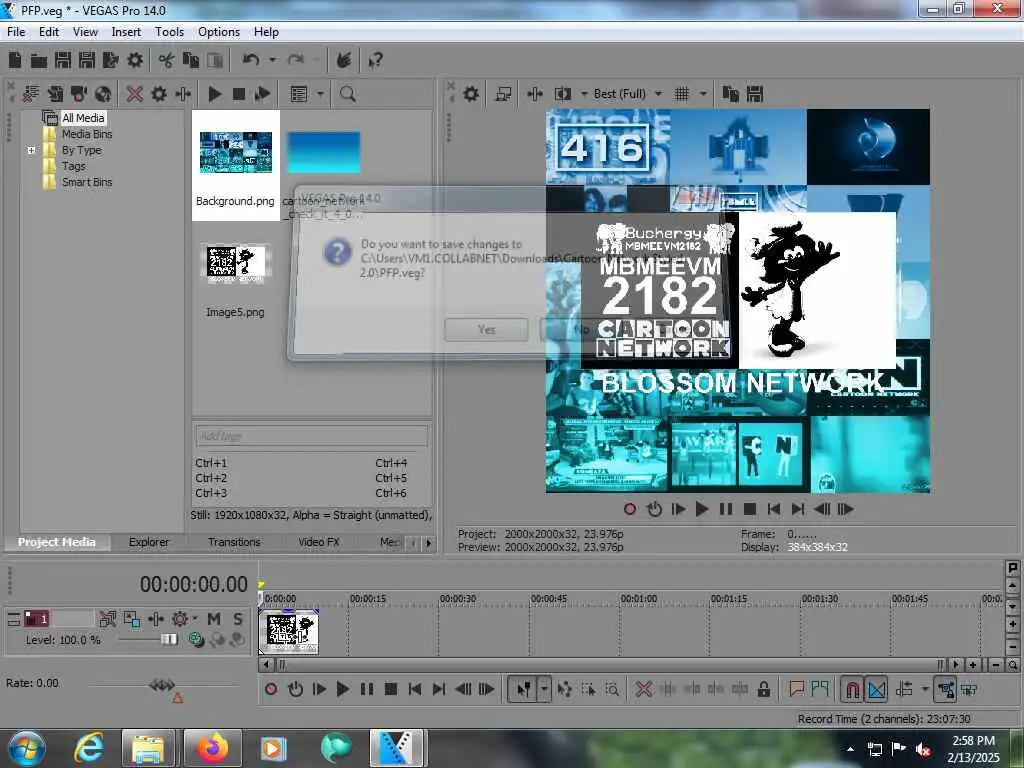Click the Capture Video icon in Project Media
This screenshot has height=768, width=1024.
(x=78, y=94)
